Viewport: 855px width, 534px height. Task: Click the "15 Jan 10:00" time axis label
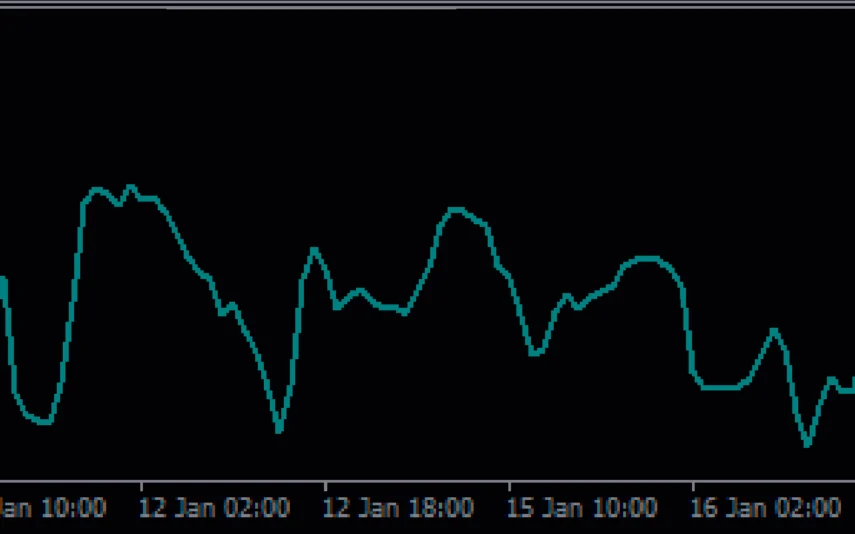583,508
